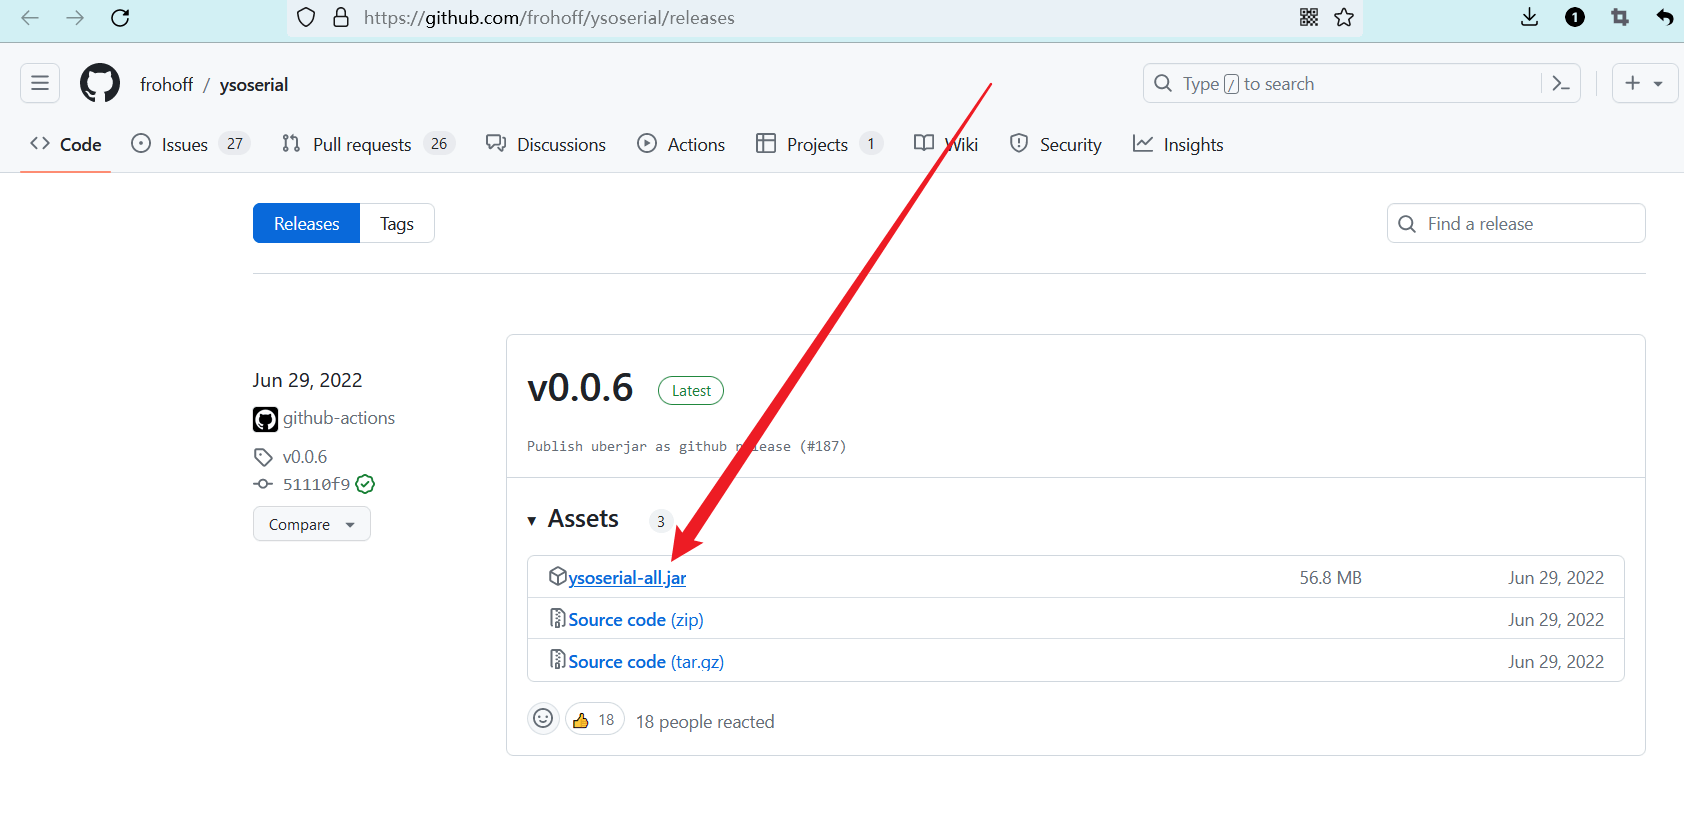1684x822 pixels.
Task: Download Source code (tar.gz)
Action: pos(646,662)
